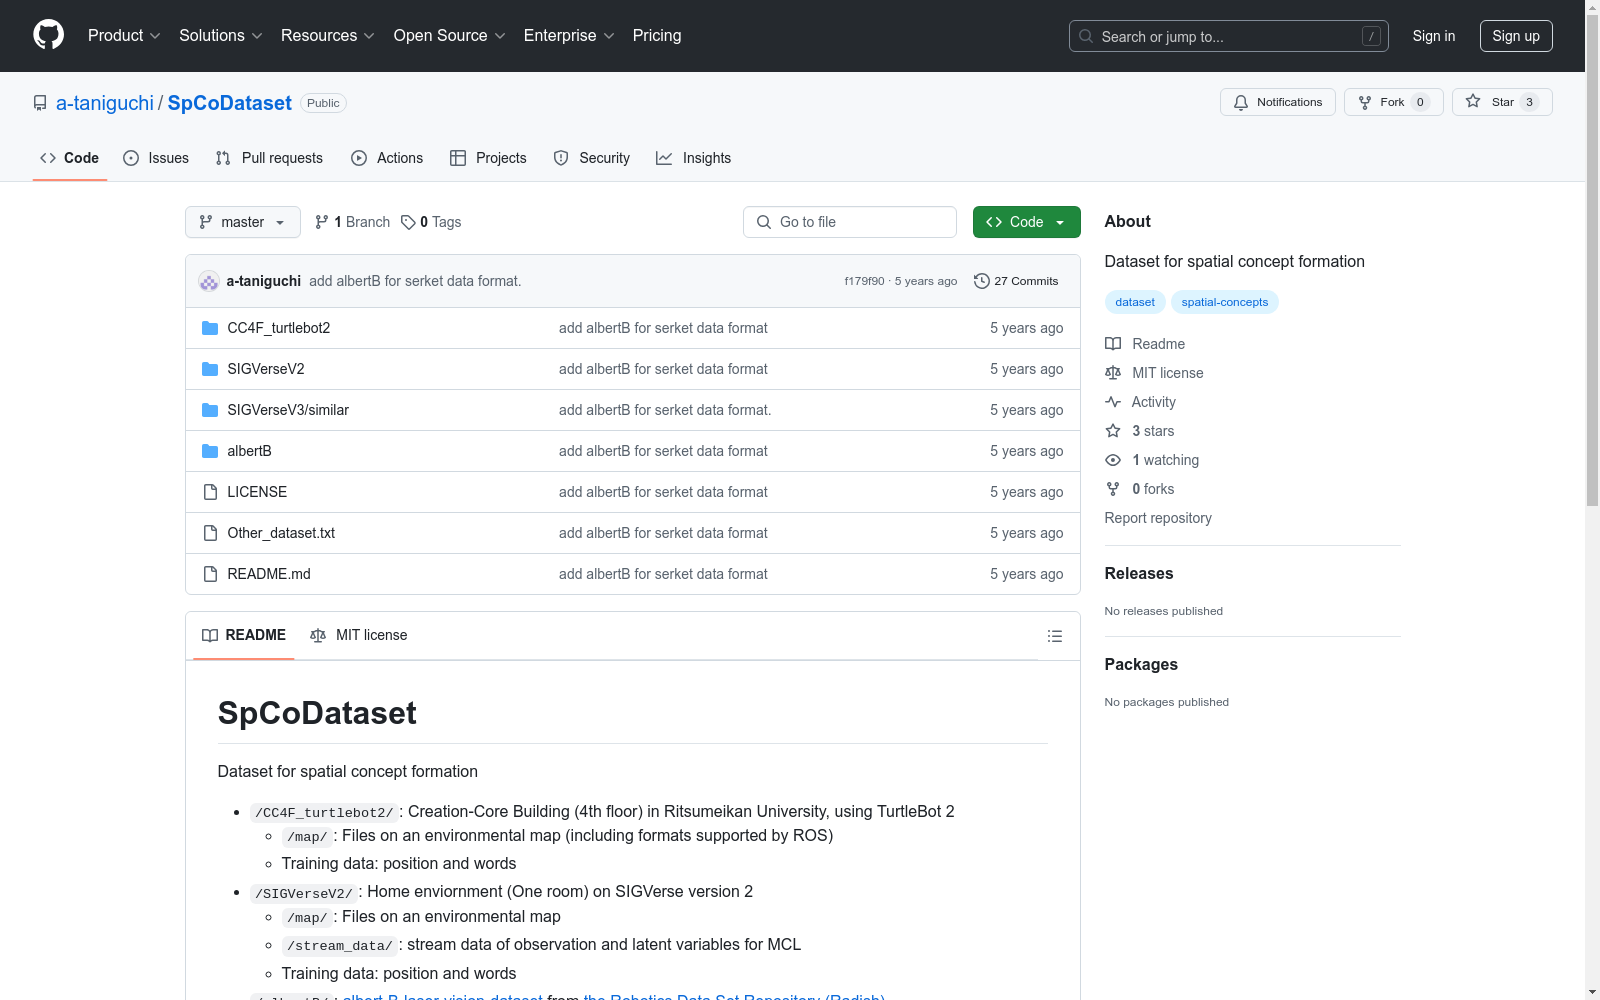Click the fork icon beside 0 forks

pyautogui.click(x=1113, y=489)
